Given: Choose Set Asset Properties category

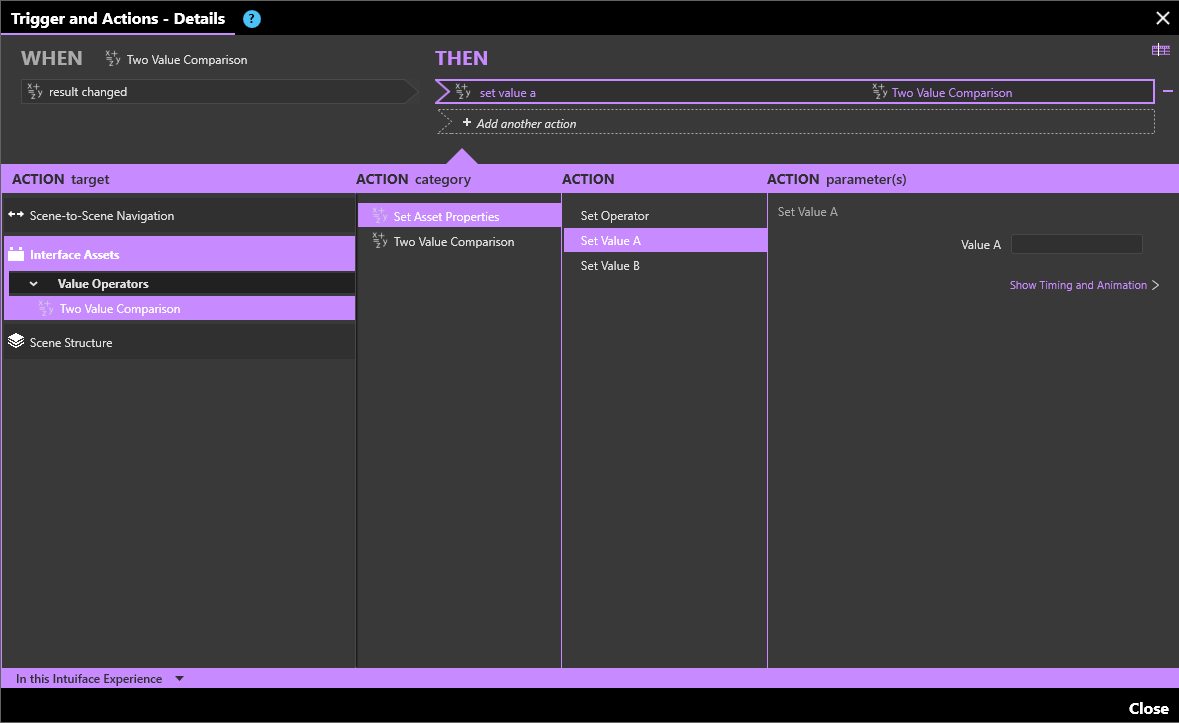Looking at the screenshot, I should coord(459,216).
